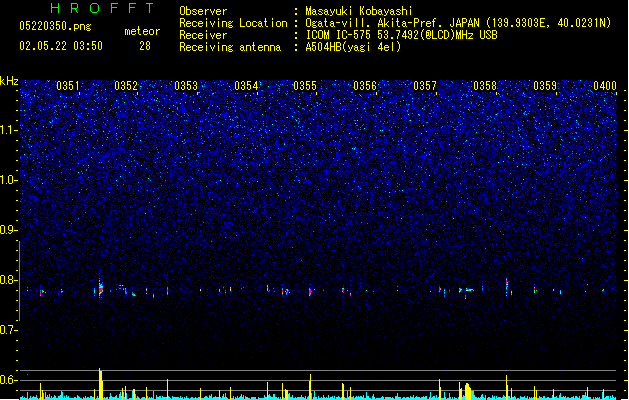
Task: Click the 1.0 kHz axis label
Action: [x=7, y=180]
